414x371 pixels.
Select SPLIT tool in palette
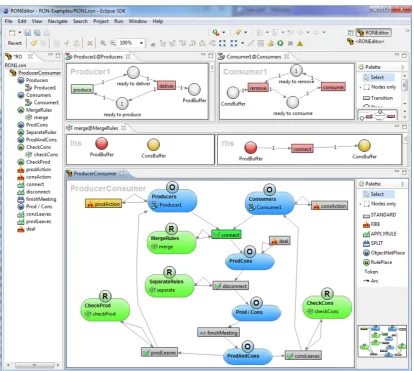point(373,243)
